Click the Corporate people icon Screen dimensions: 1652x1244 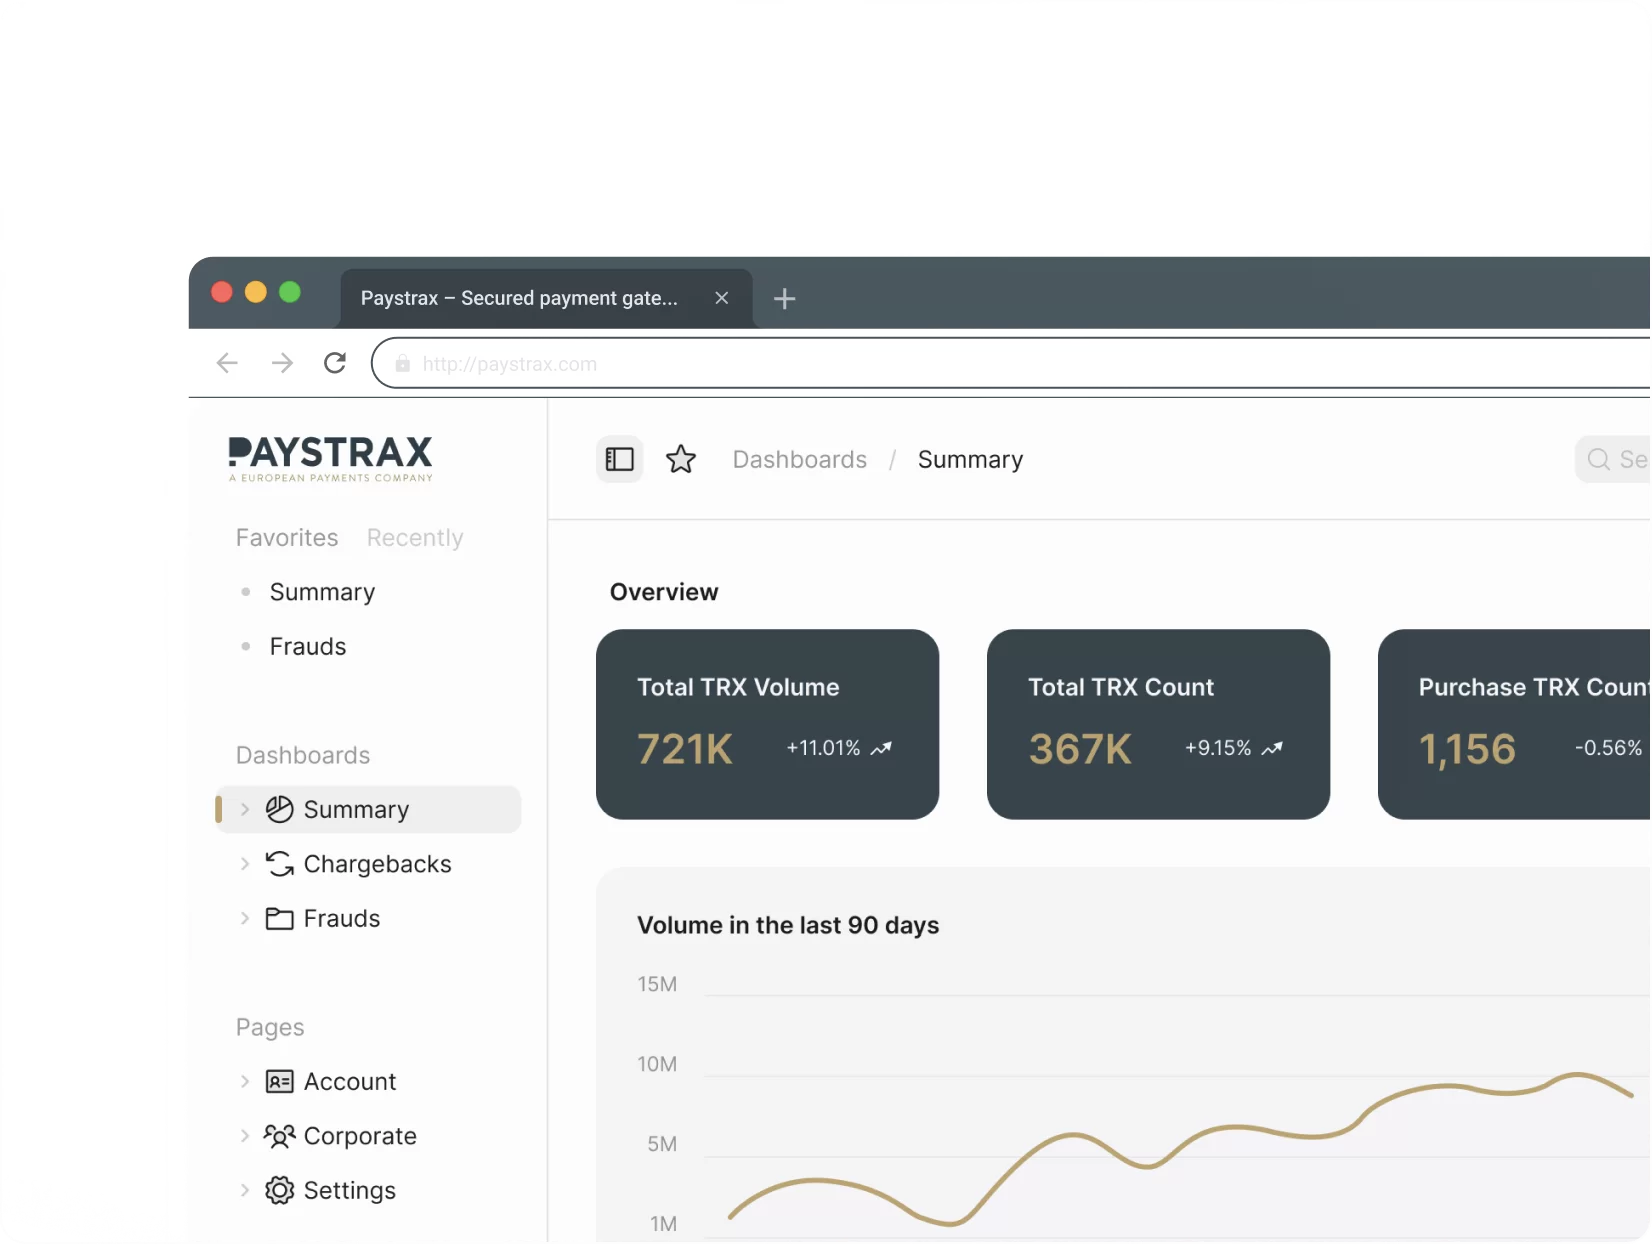(x=279, y=1136)
